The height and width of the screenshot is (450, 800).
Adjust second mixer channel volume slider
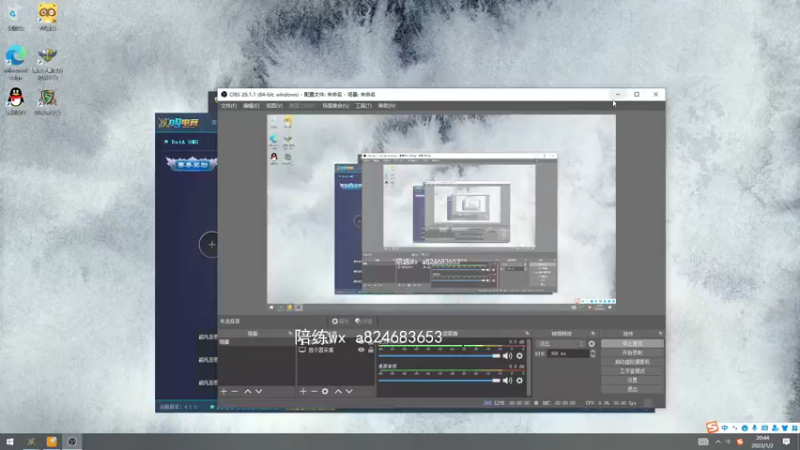439,381
